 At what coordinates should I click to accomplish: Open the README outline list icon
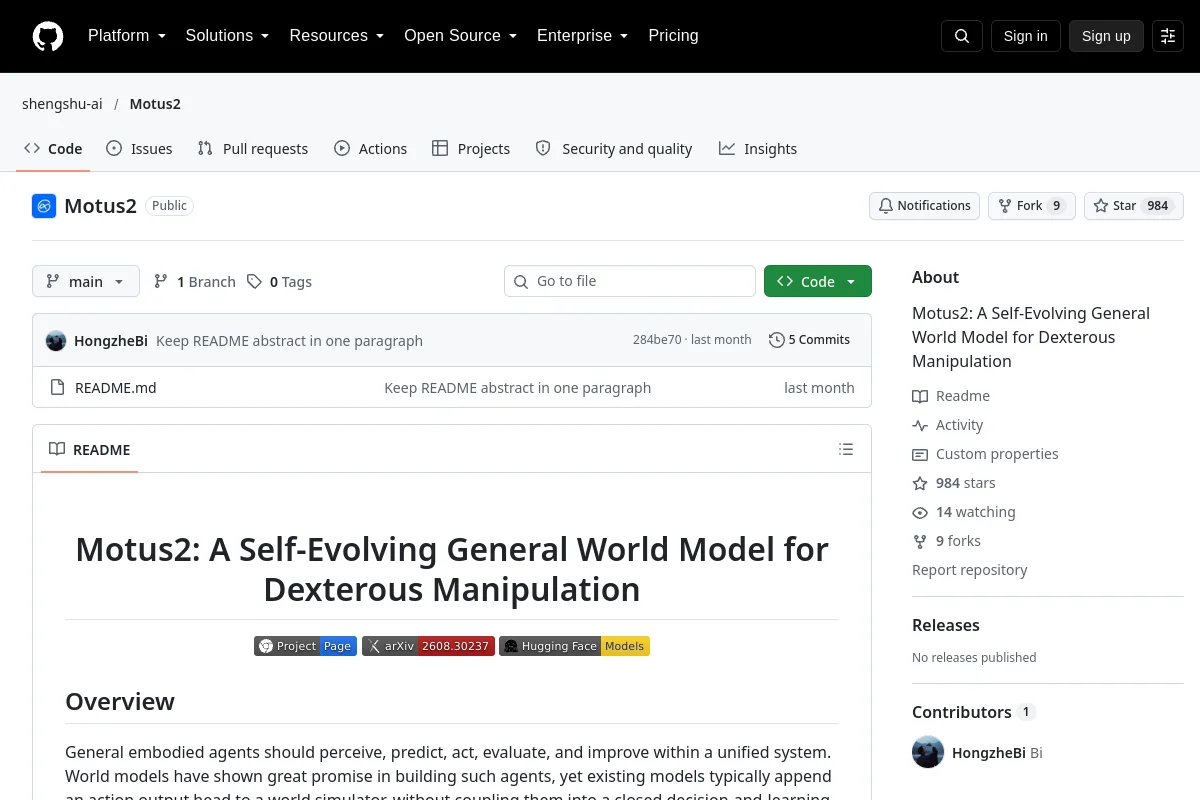pyautogui.click(x=846, y=449)
